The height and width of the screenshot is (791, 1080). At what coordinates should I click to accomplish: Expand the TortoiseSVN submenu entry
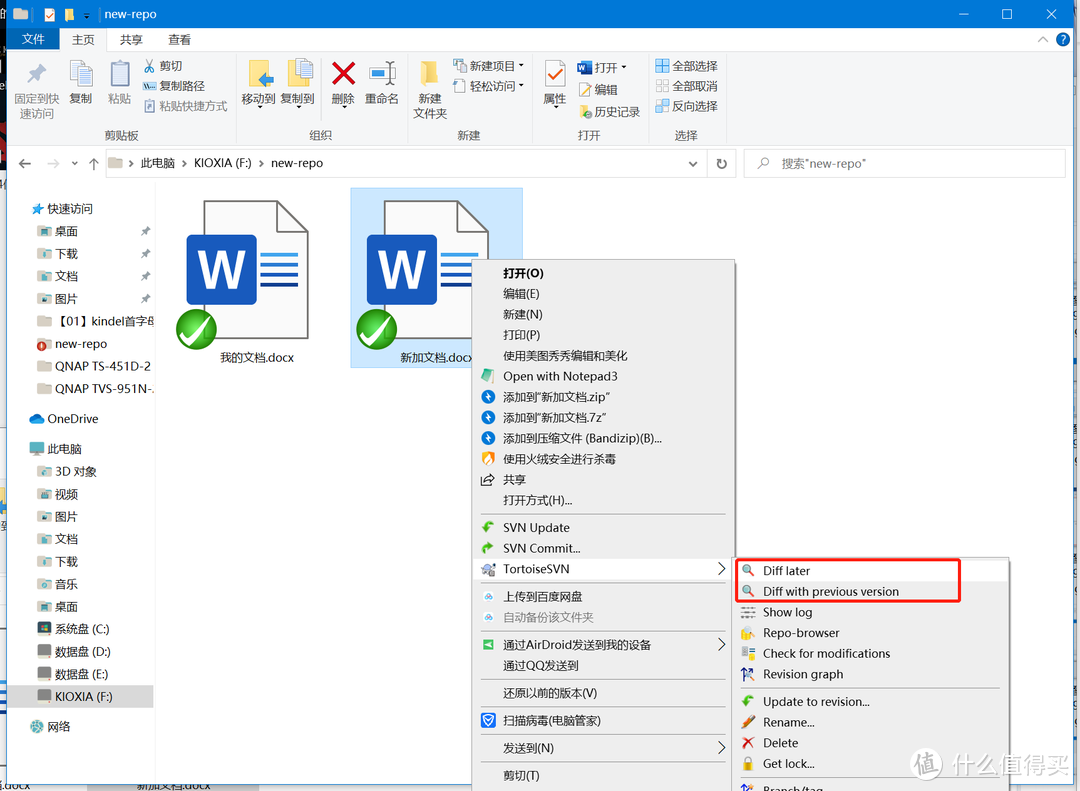[x=603, y=569]
